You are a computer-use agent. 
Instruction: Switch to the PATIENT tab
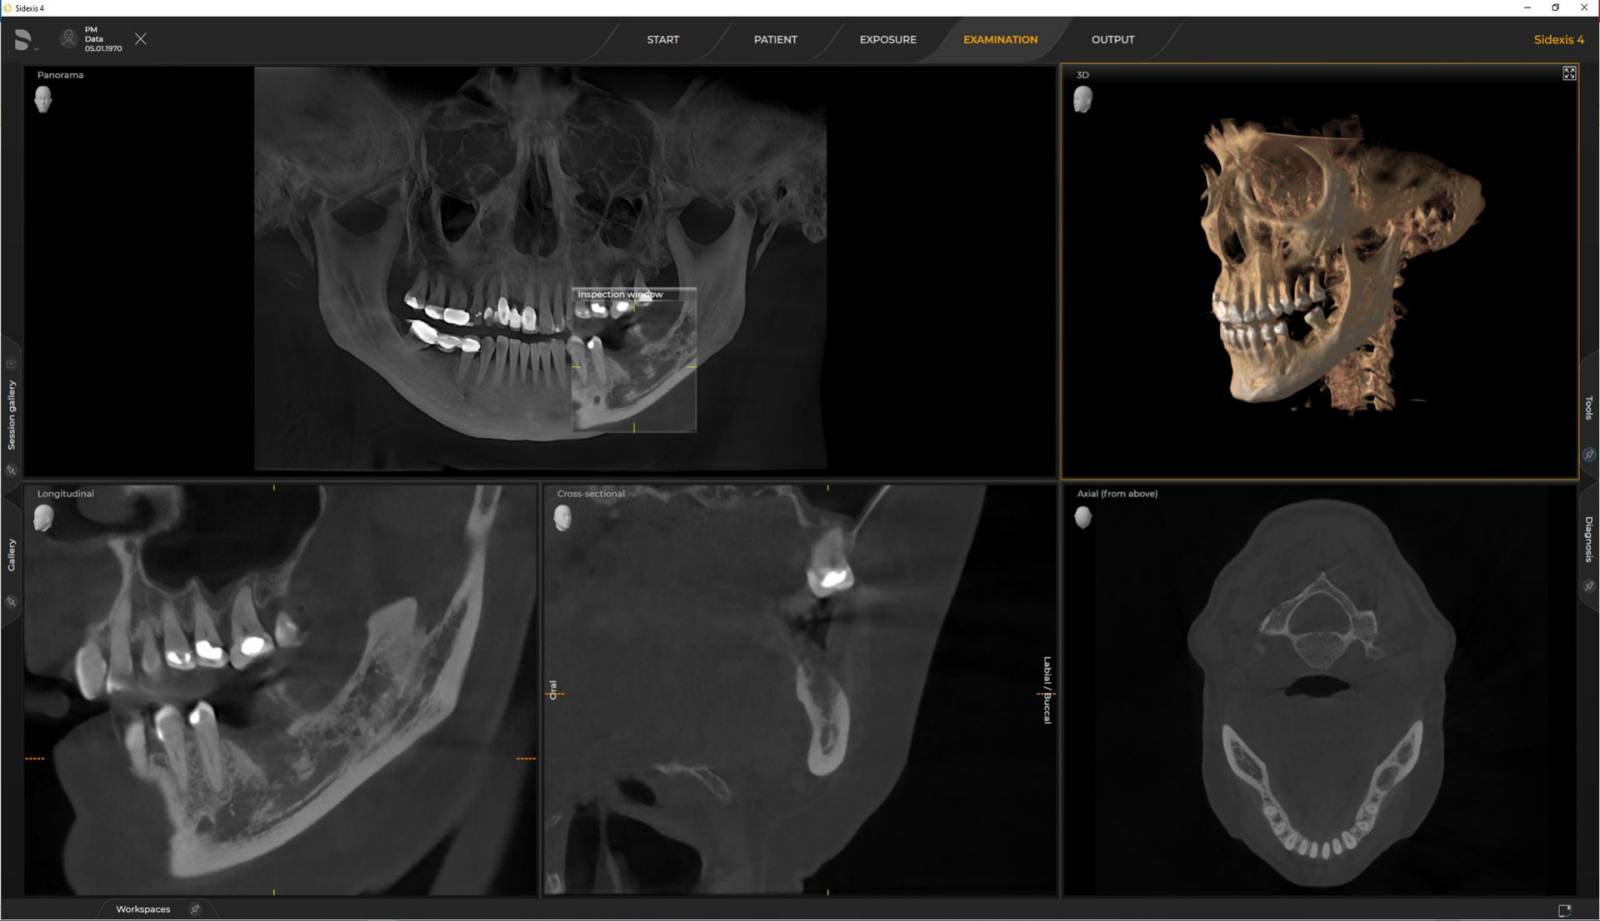click(x=775, y=39)
